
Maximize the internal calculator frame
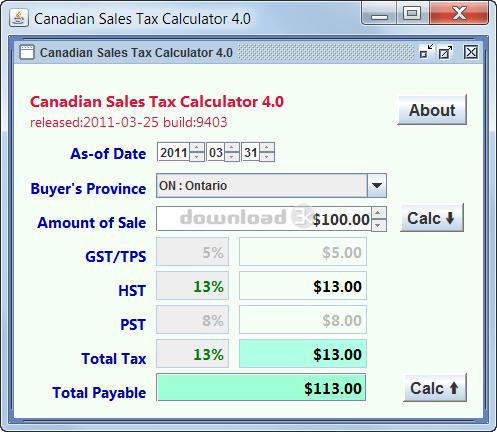click(x=446, y=52)
